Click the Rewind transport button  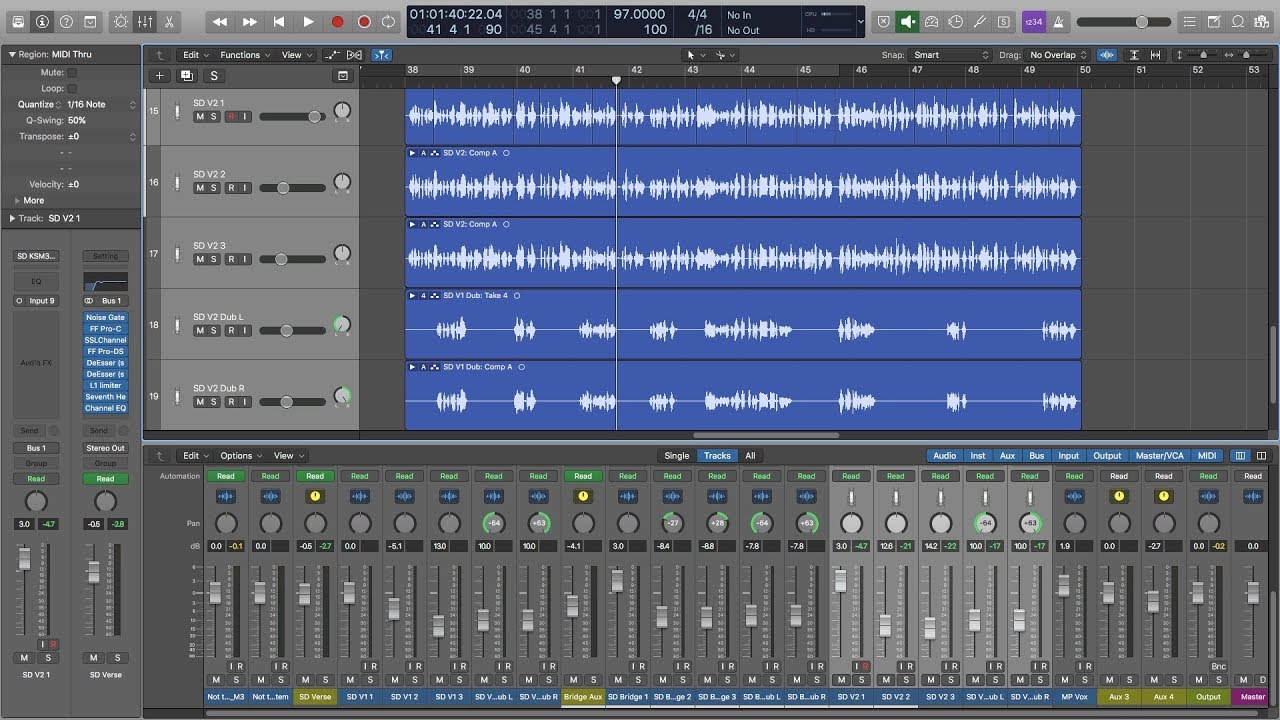click(x=220, y=21)
